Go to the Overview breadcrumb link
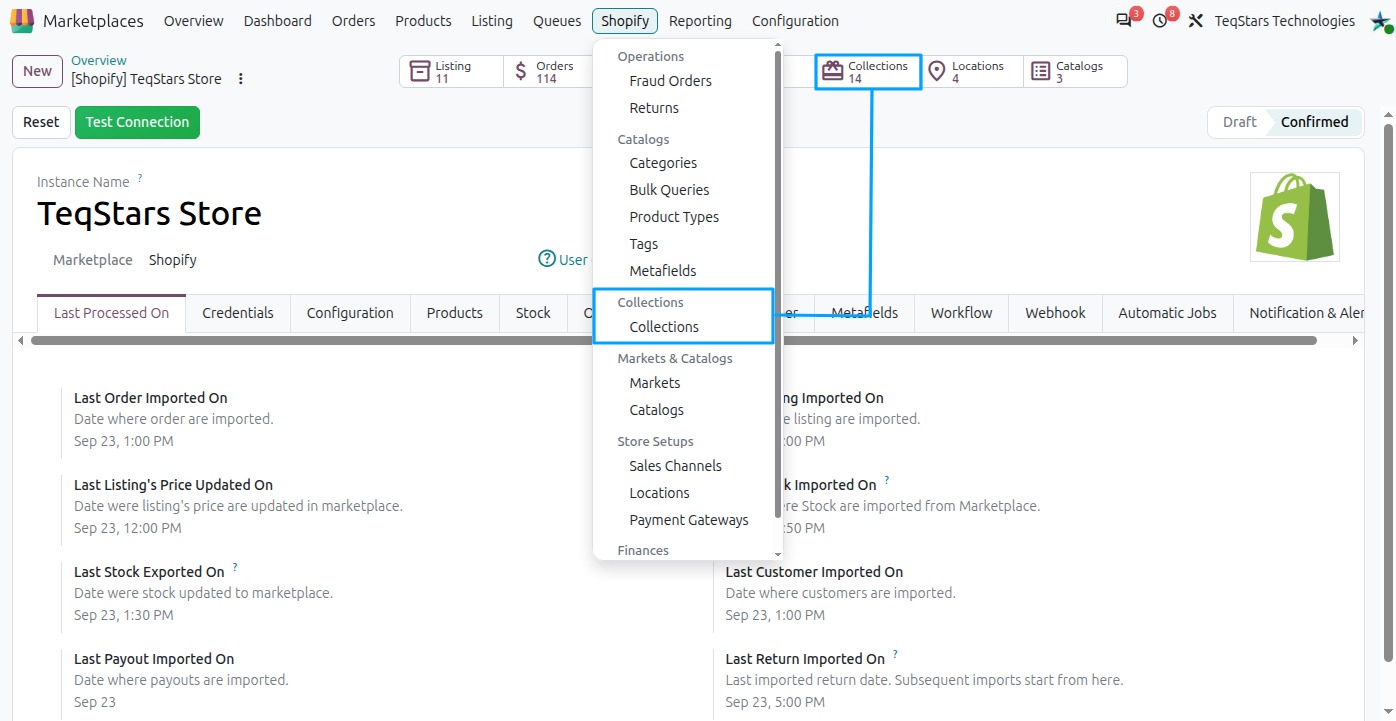 point(99,61)
